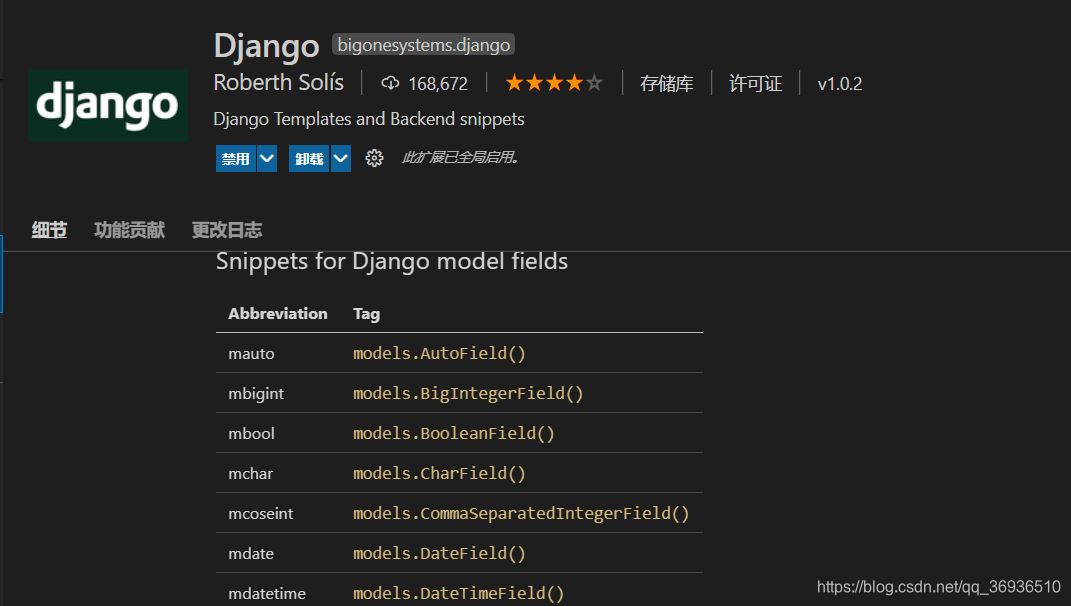The width and height of the screenshot is (1071, 606).
Task: Click the 卸载 (Uninstall) button
Action: (x=309, y=159)
